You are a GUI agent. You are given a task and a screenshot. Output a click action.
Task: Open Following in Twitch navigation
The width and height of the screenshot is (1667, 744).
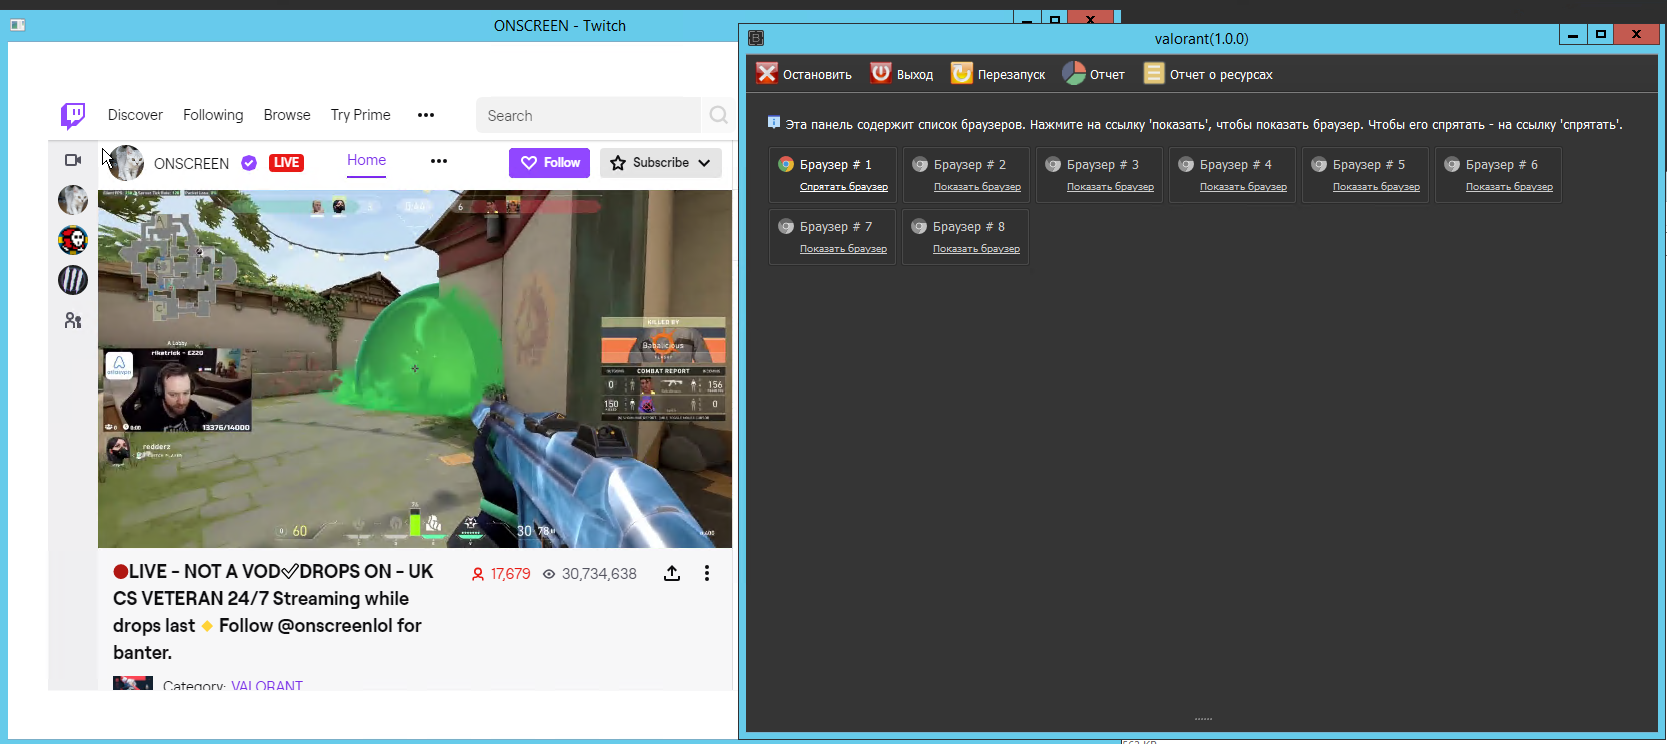click(x=213, y=115)
